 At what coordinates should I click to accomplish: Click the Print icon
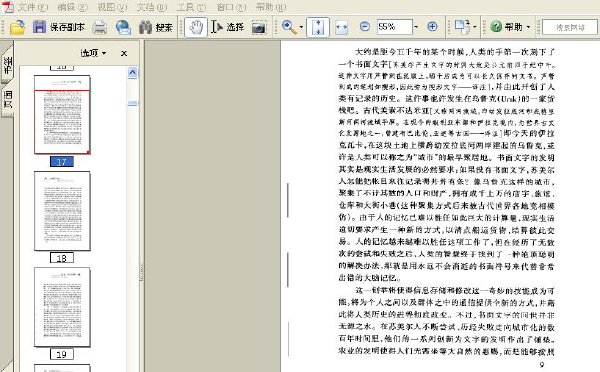[99, 27]
